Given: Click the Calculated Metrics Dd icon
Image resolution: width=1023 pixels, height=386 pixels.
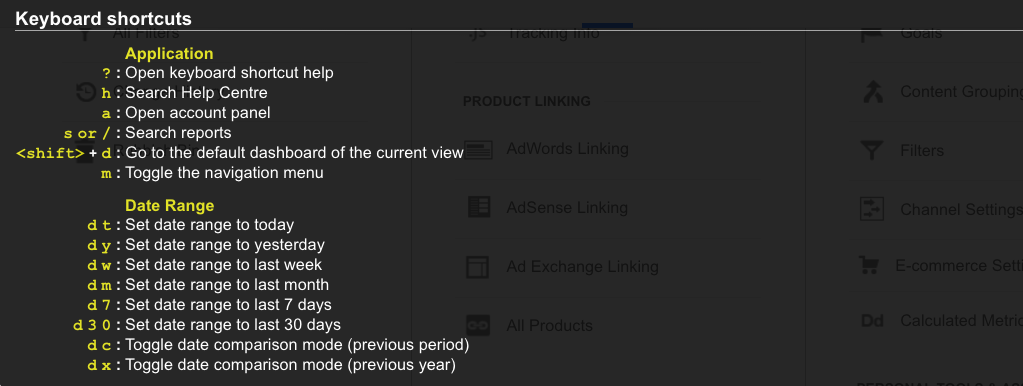Looking at the screenshot, I should tap(872, 321).
